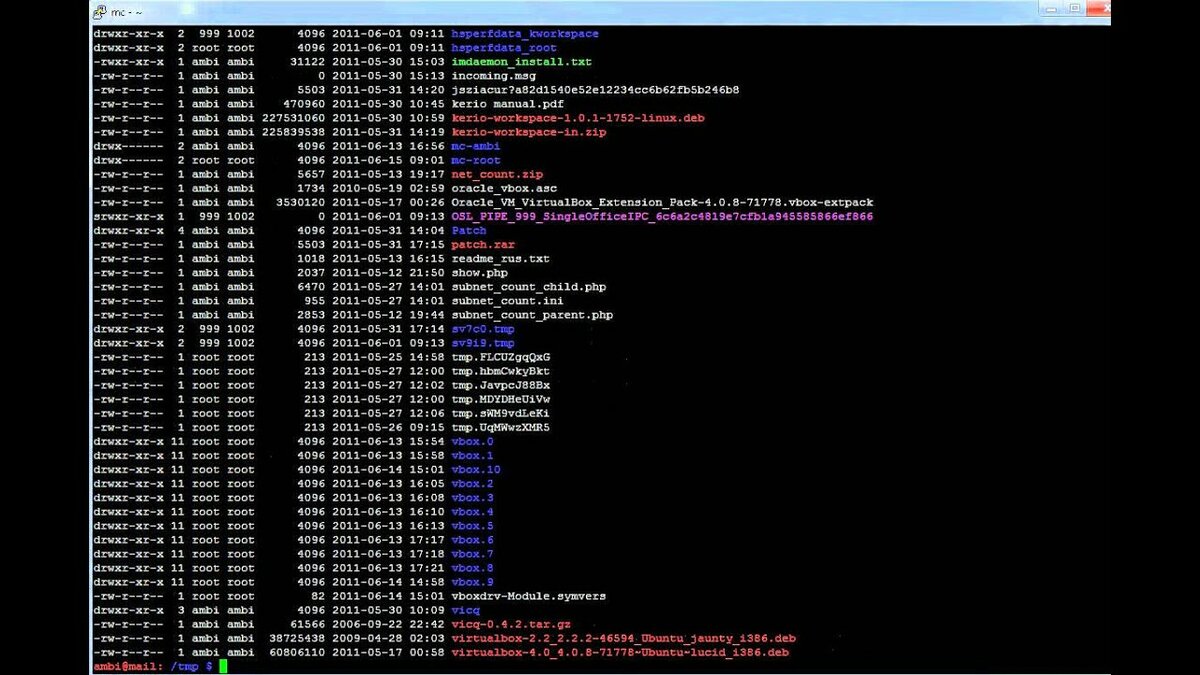Click the file size value 227531060
The height and width of the screenshot is (675, 1200).
tap(294, 118)
